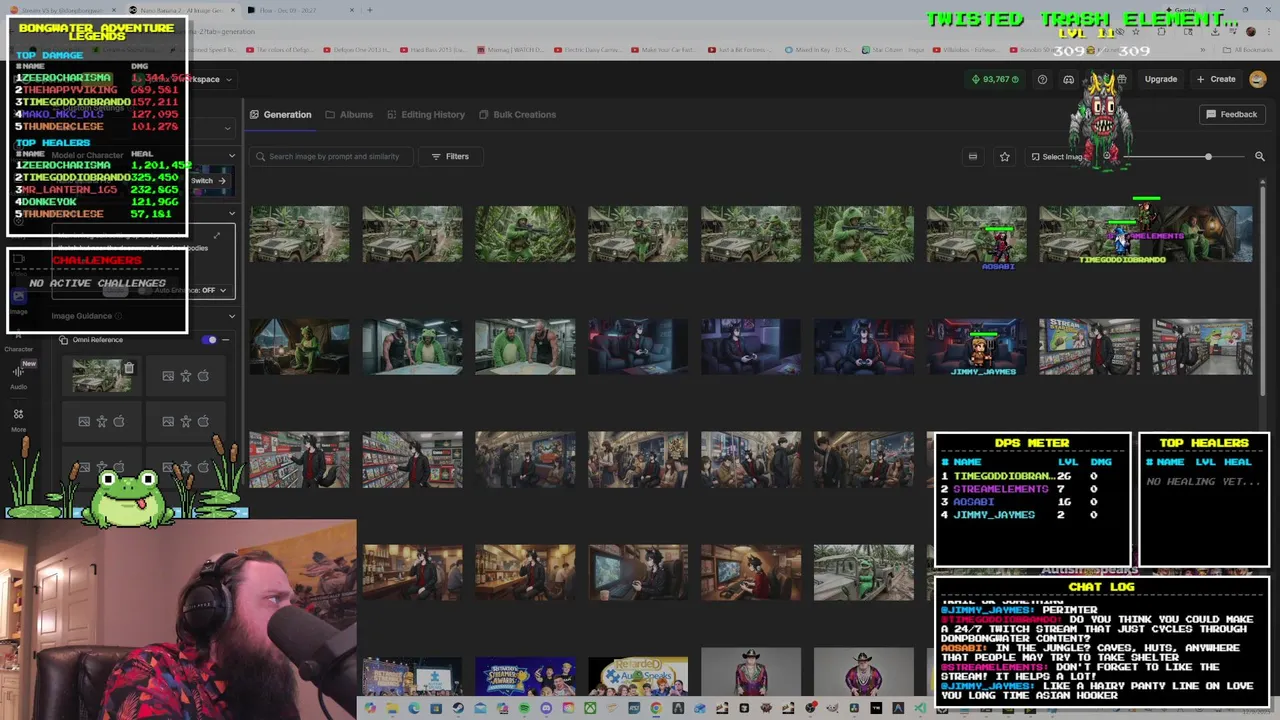Open the Editing History tab
This screenshot has height=720, width=1280.
pos(426,114)
